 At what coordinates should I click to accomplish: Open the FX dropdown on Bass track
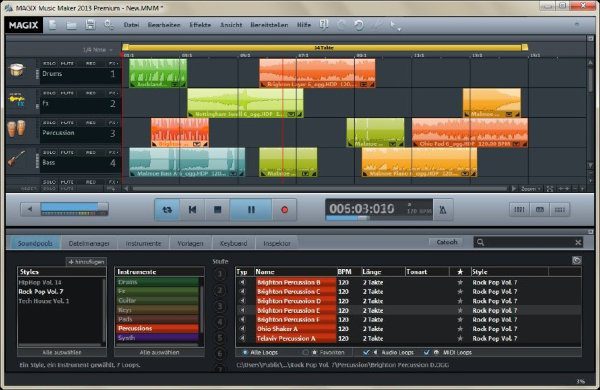click(114, 152)
